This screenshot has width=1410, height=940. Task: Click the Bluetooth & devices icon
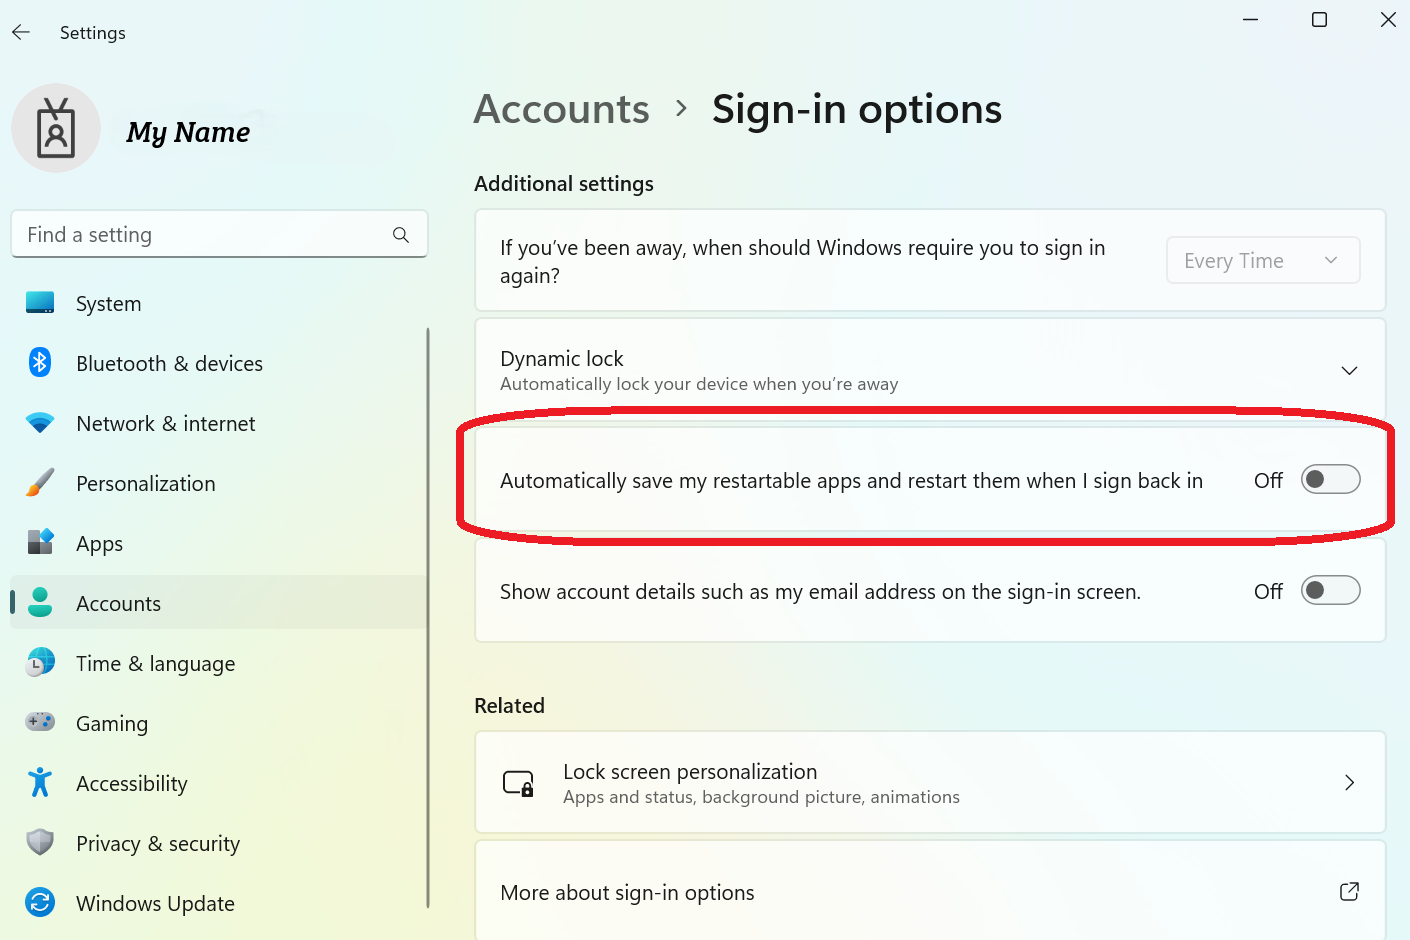(40, 363)
